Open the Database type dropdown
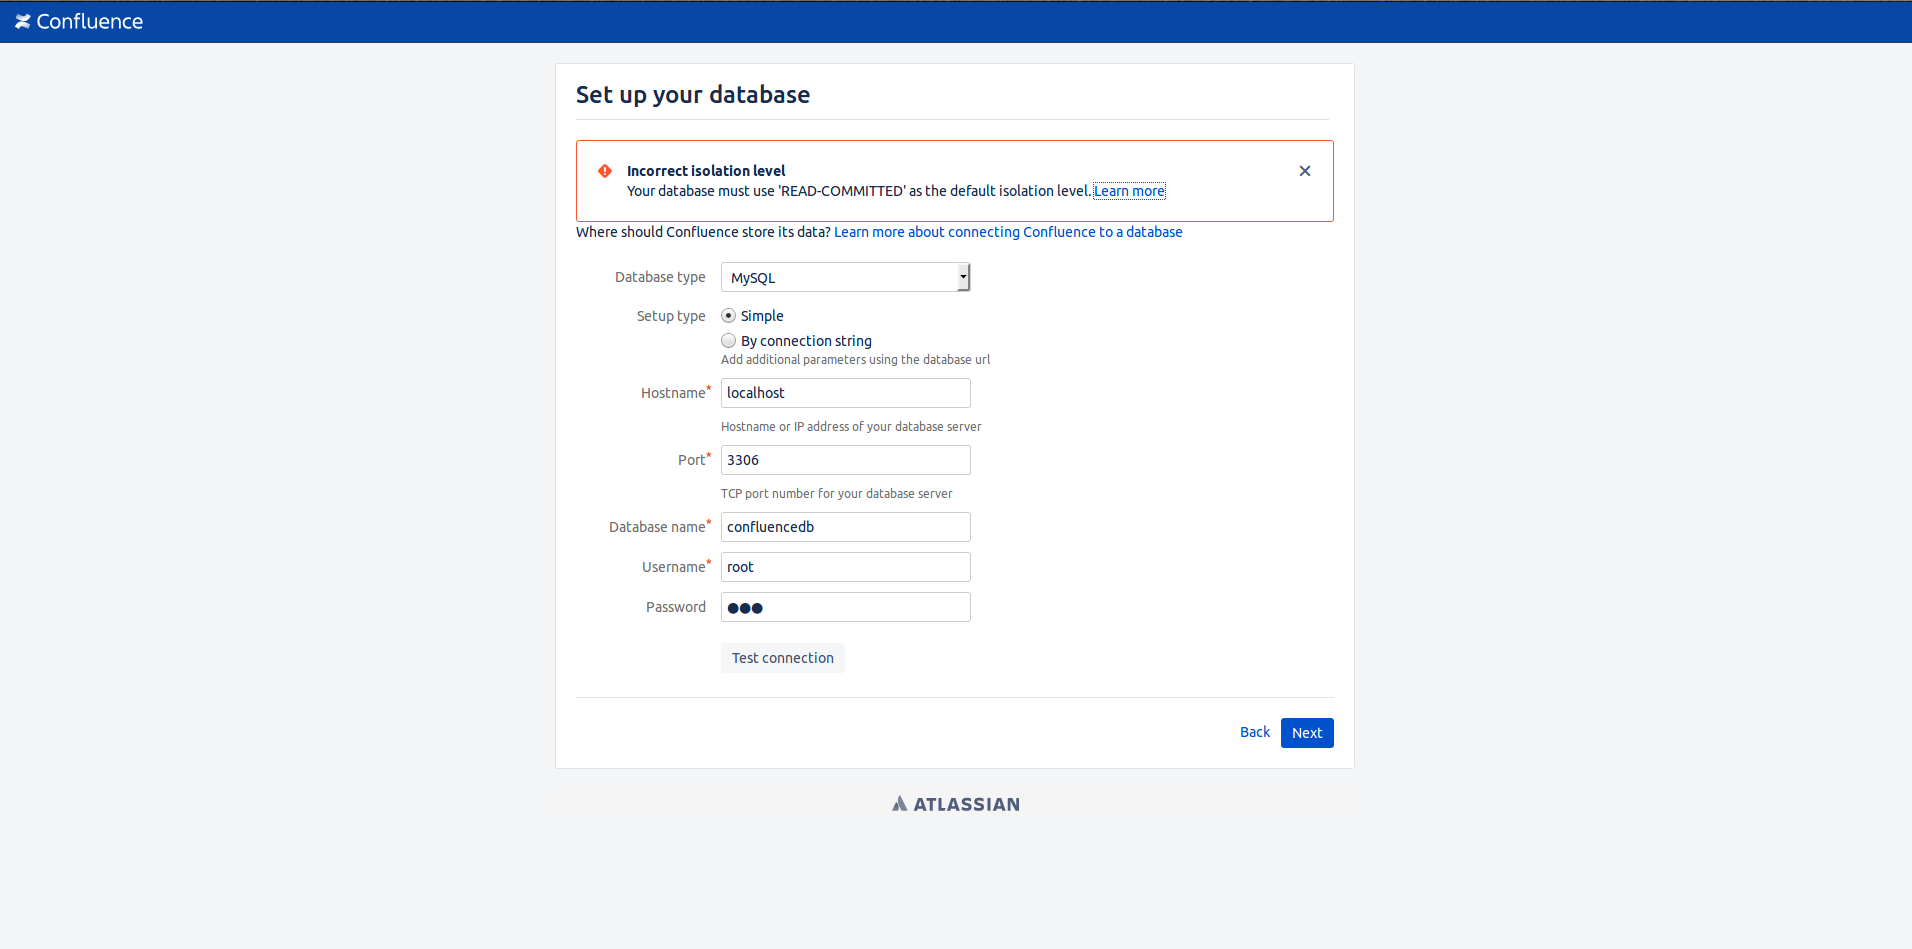 pos(844,277)
